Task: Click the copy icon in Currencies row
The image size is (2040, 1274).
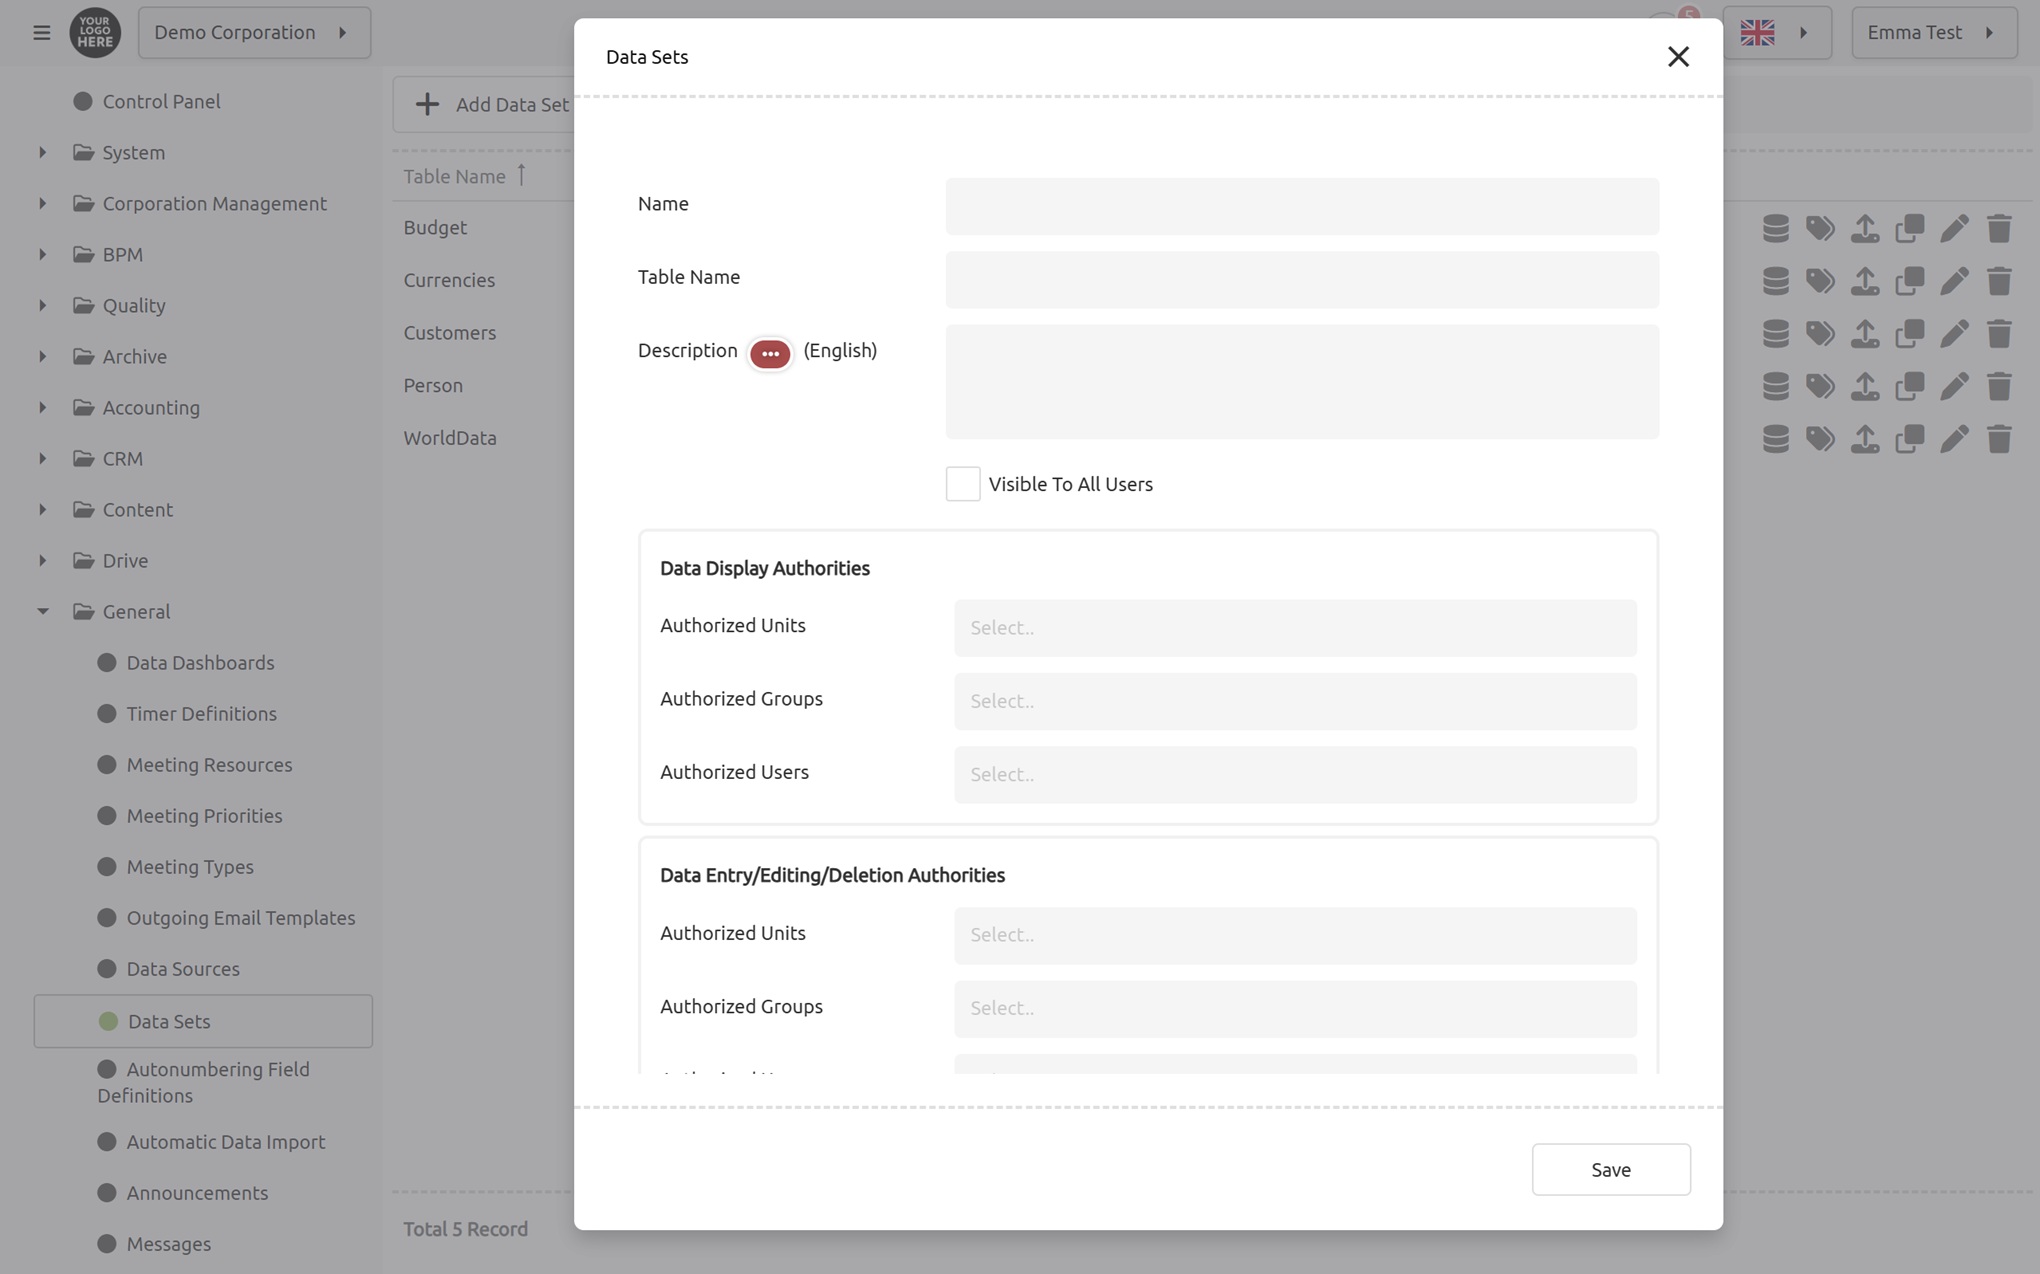Action: coord(1910,281)
